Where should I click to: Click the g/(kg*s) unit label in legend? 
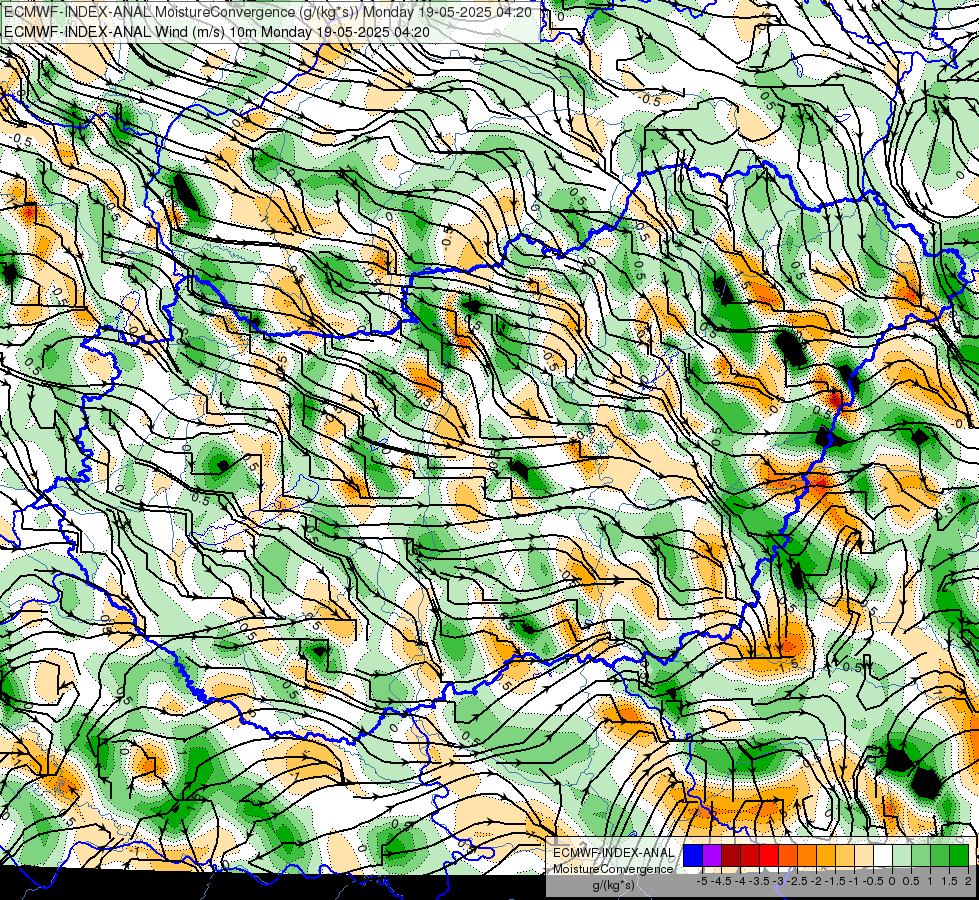[x=613, y=886]
